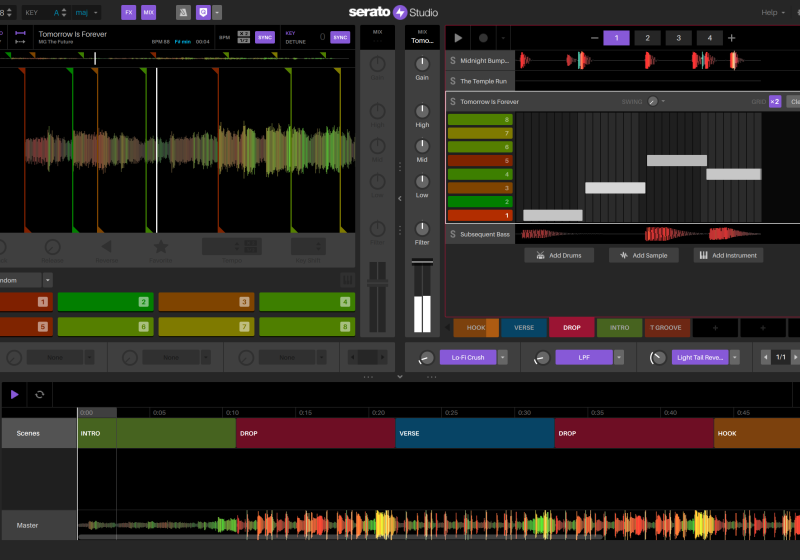This screenshot has height=560, width=800.
Task: Click the Release knob
Action: (x=53, y=247)
